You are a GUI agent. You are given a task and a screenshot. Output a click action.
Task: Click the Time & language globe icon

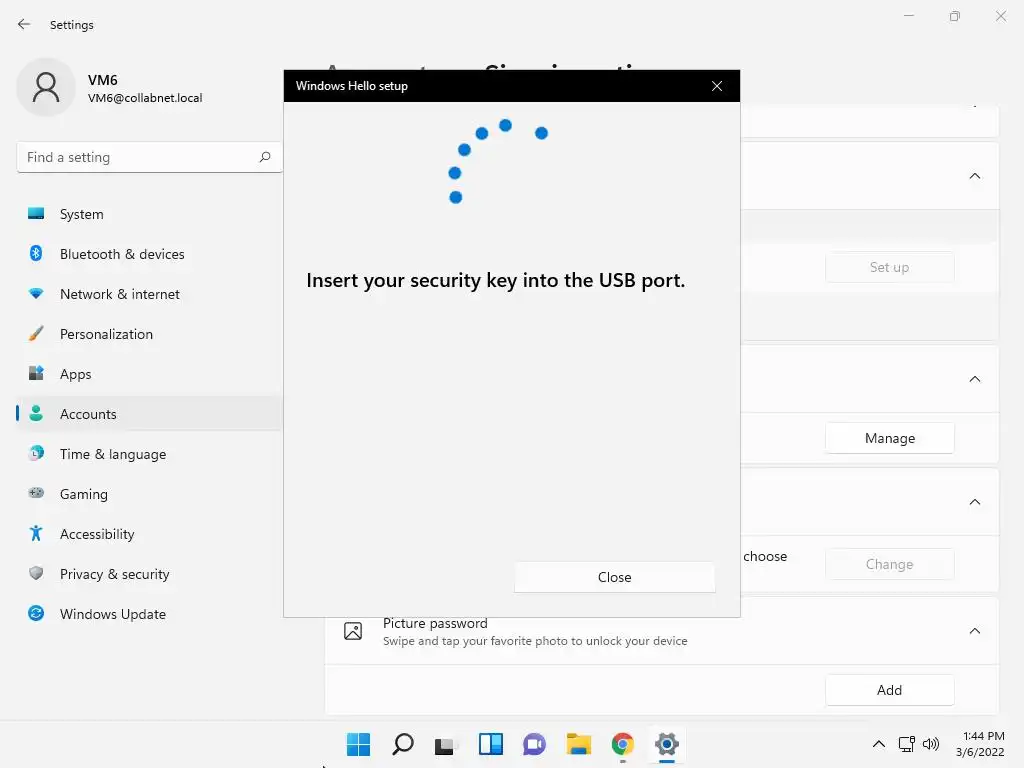coord(36,453)
